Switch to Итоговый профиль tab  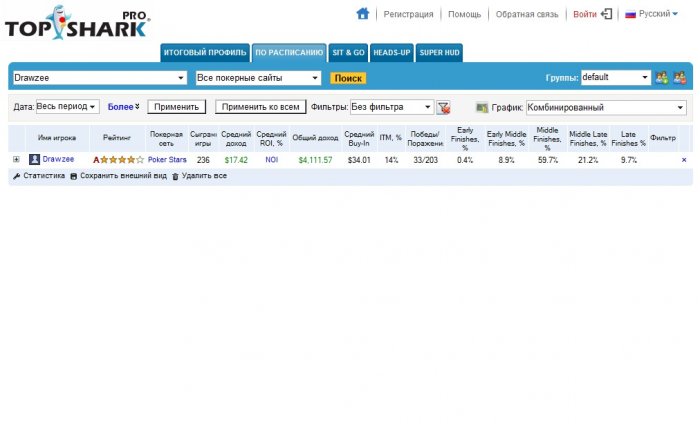[x=205, y=53]
